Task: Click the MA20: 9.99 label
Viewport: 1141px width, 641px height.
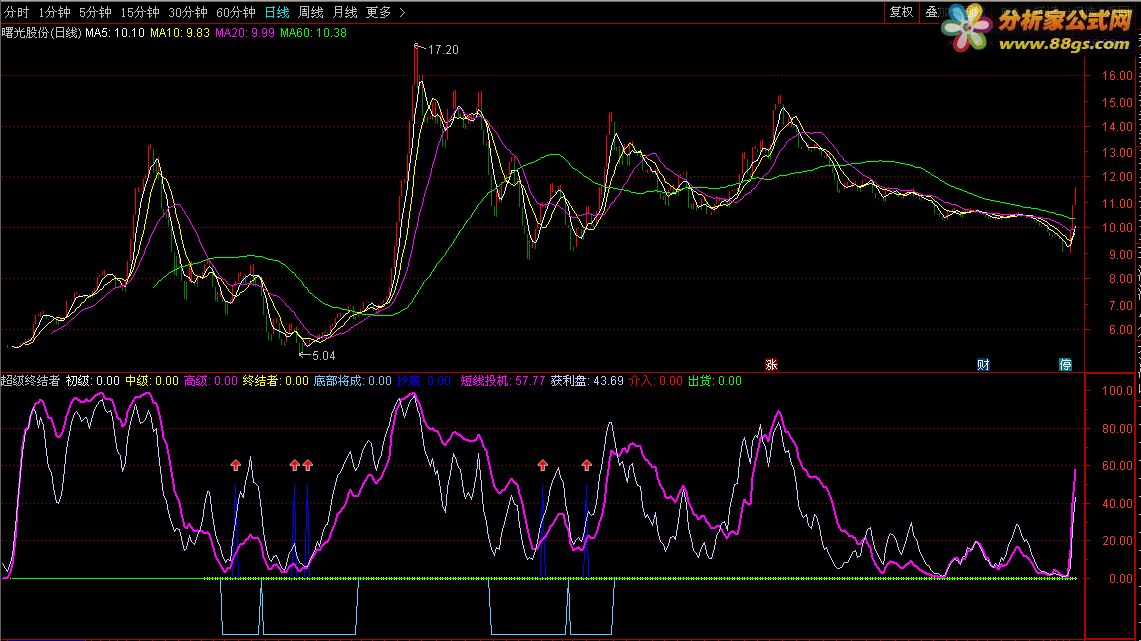Action: point(245,33)
